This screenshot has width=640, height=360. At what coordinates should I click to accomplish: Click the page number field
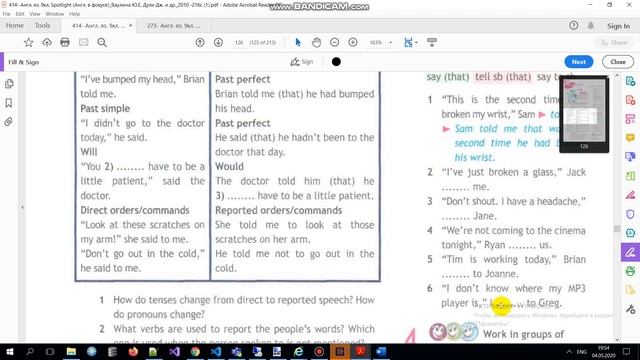click(239, 42)
